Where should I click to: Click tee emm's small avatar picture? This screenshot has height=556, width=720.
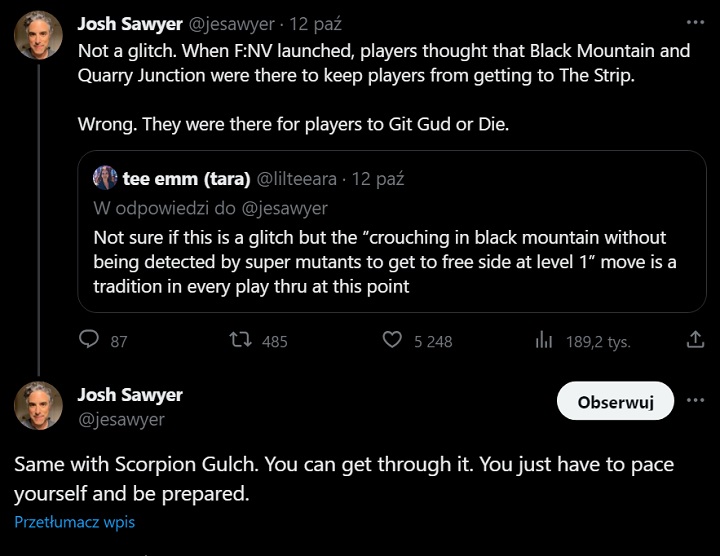tap(105, 179)
